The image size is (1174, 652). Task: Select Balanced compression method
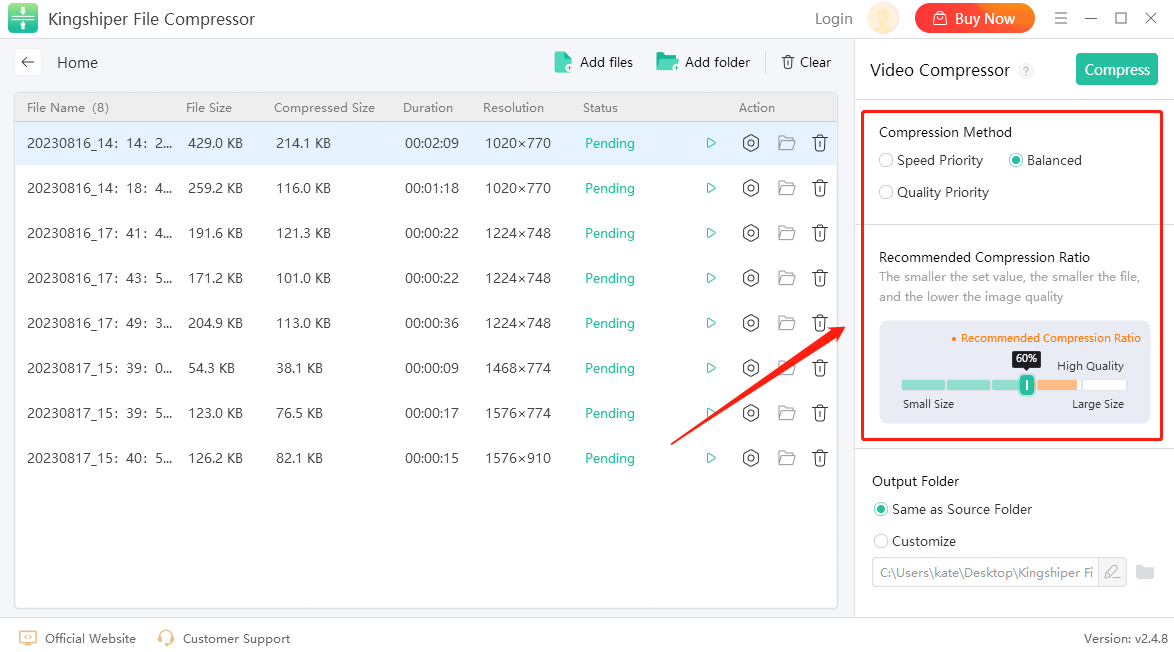click(x=1045, y=160)
